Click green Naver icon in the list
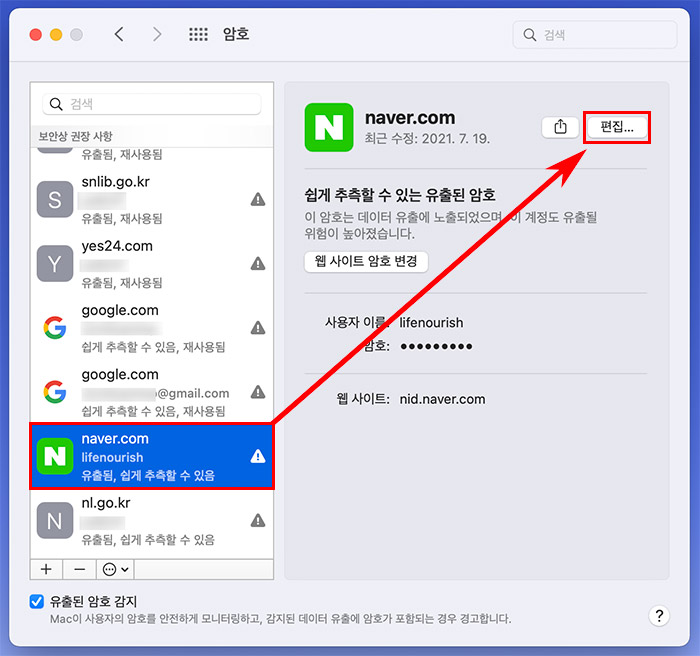 coord(55,456)
